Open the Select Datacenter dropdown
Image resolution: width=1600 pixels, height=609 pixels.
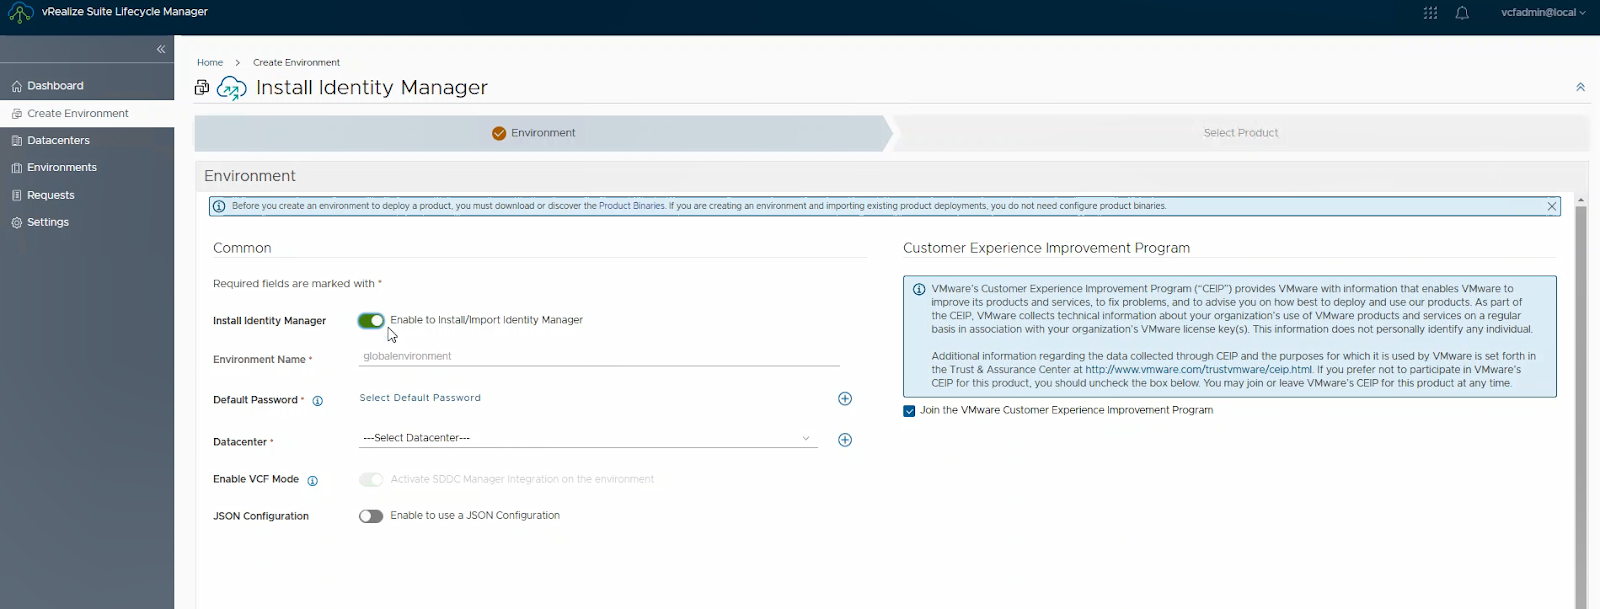click(588, 438)
